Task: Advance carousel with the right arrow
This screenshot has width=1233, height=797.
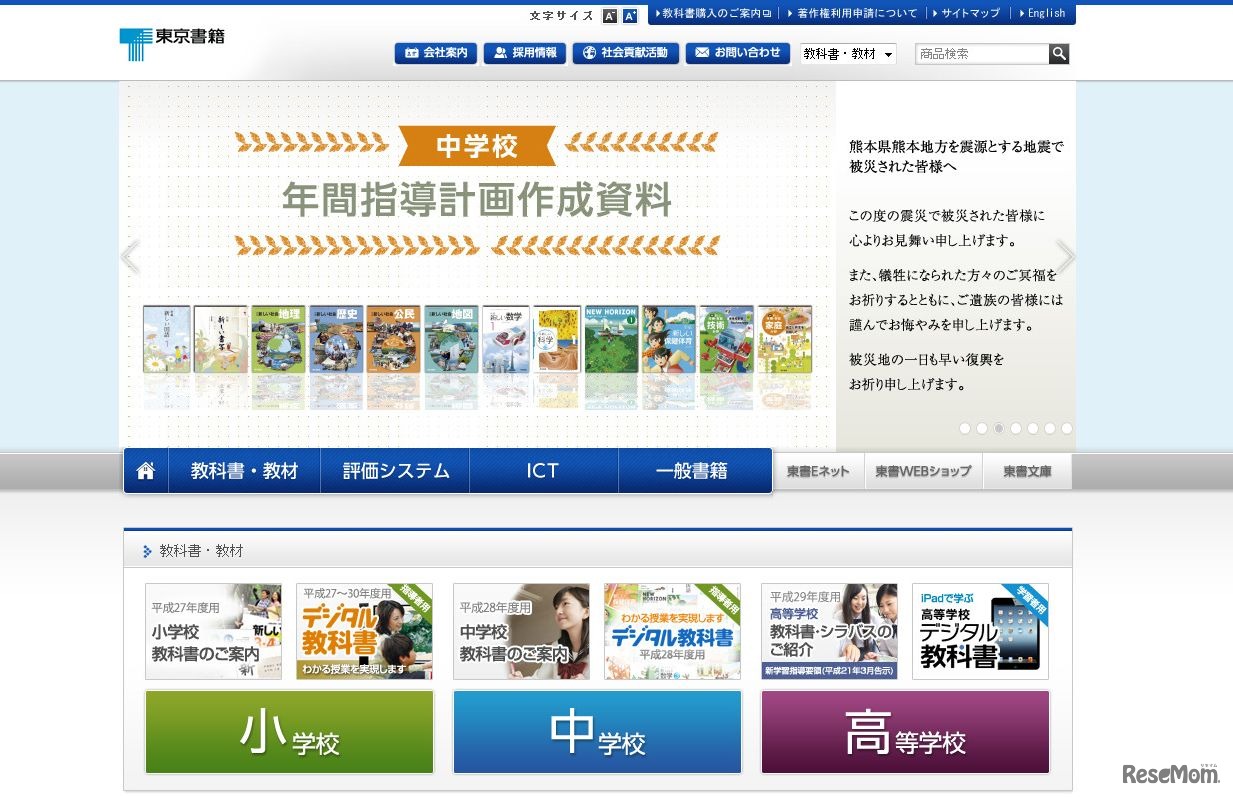Action: click(x=1066, y=257)
